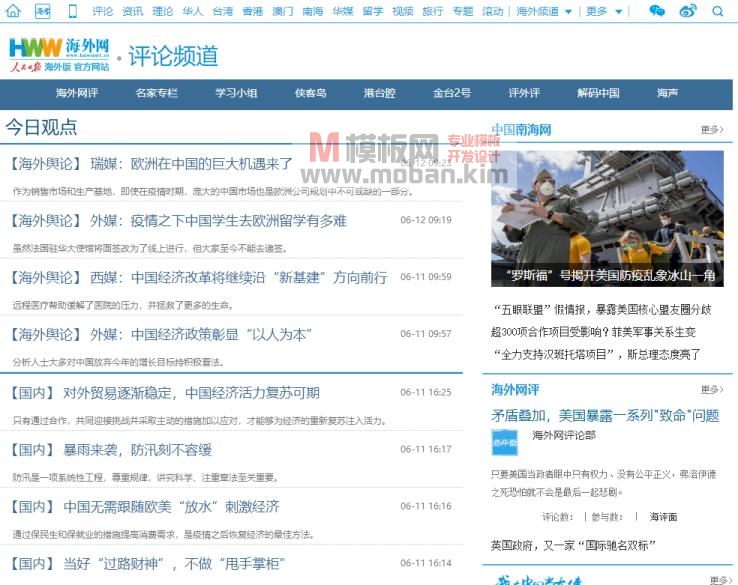Click timestamp 06-12 09:19

pos(425,220)
